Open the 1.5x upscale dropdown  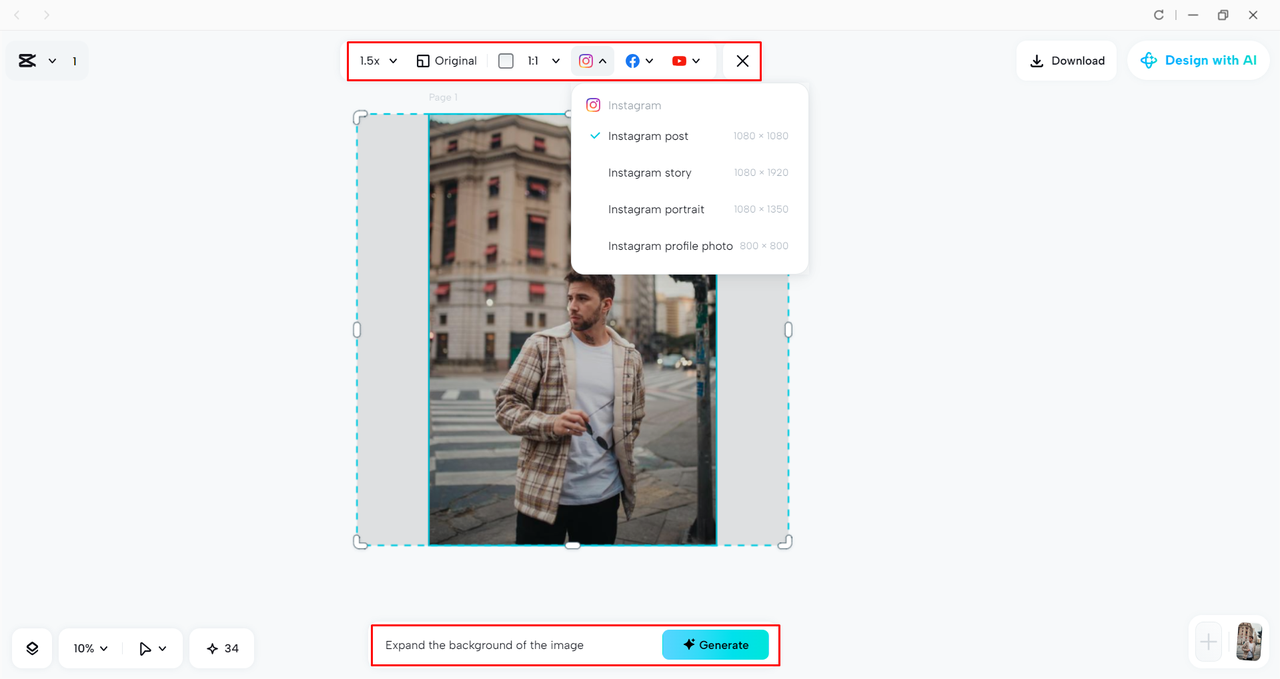click(376, 60)
